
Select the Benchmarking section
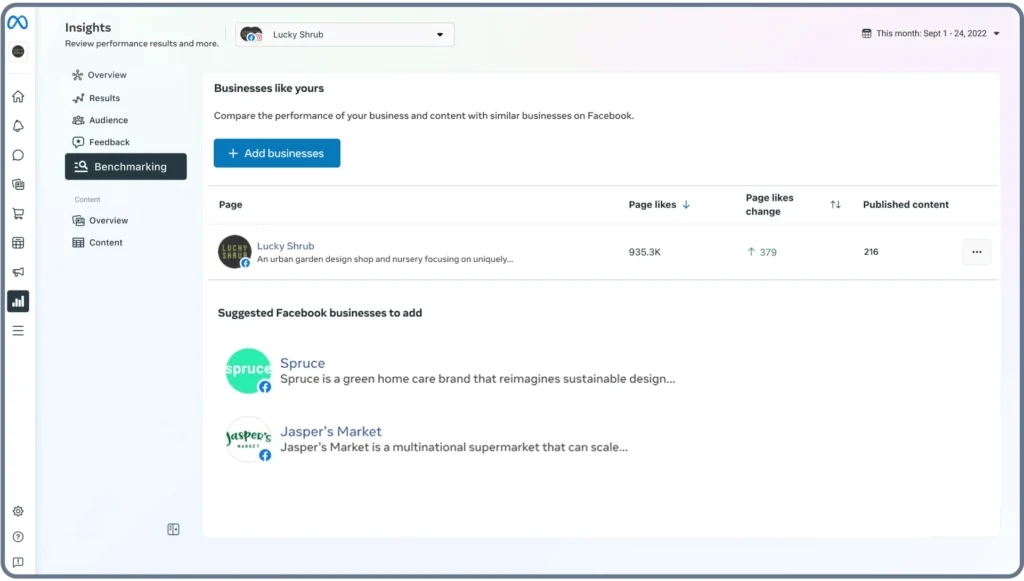126,166
